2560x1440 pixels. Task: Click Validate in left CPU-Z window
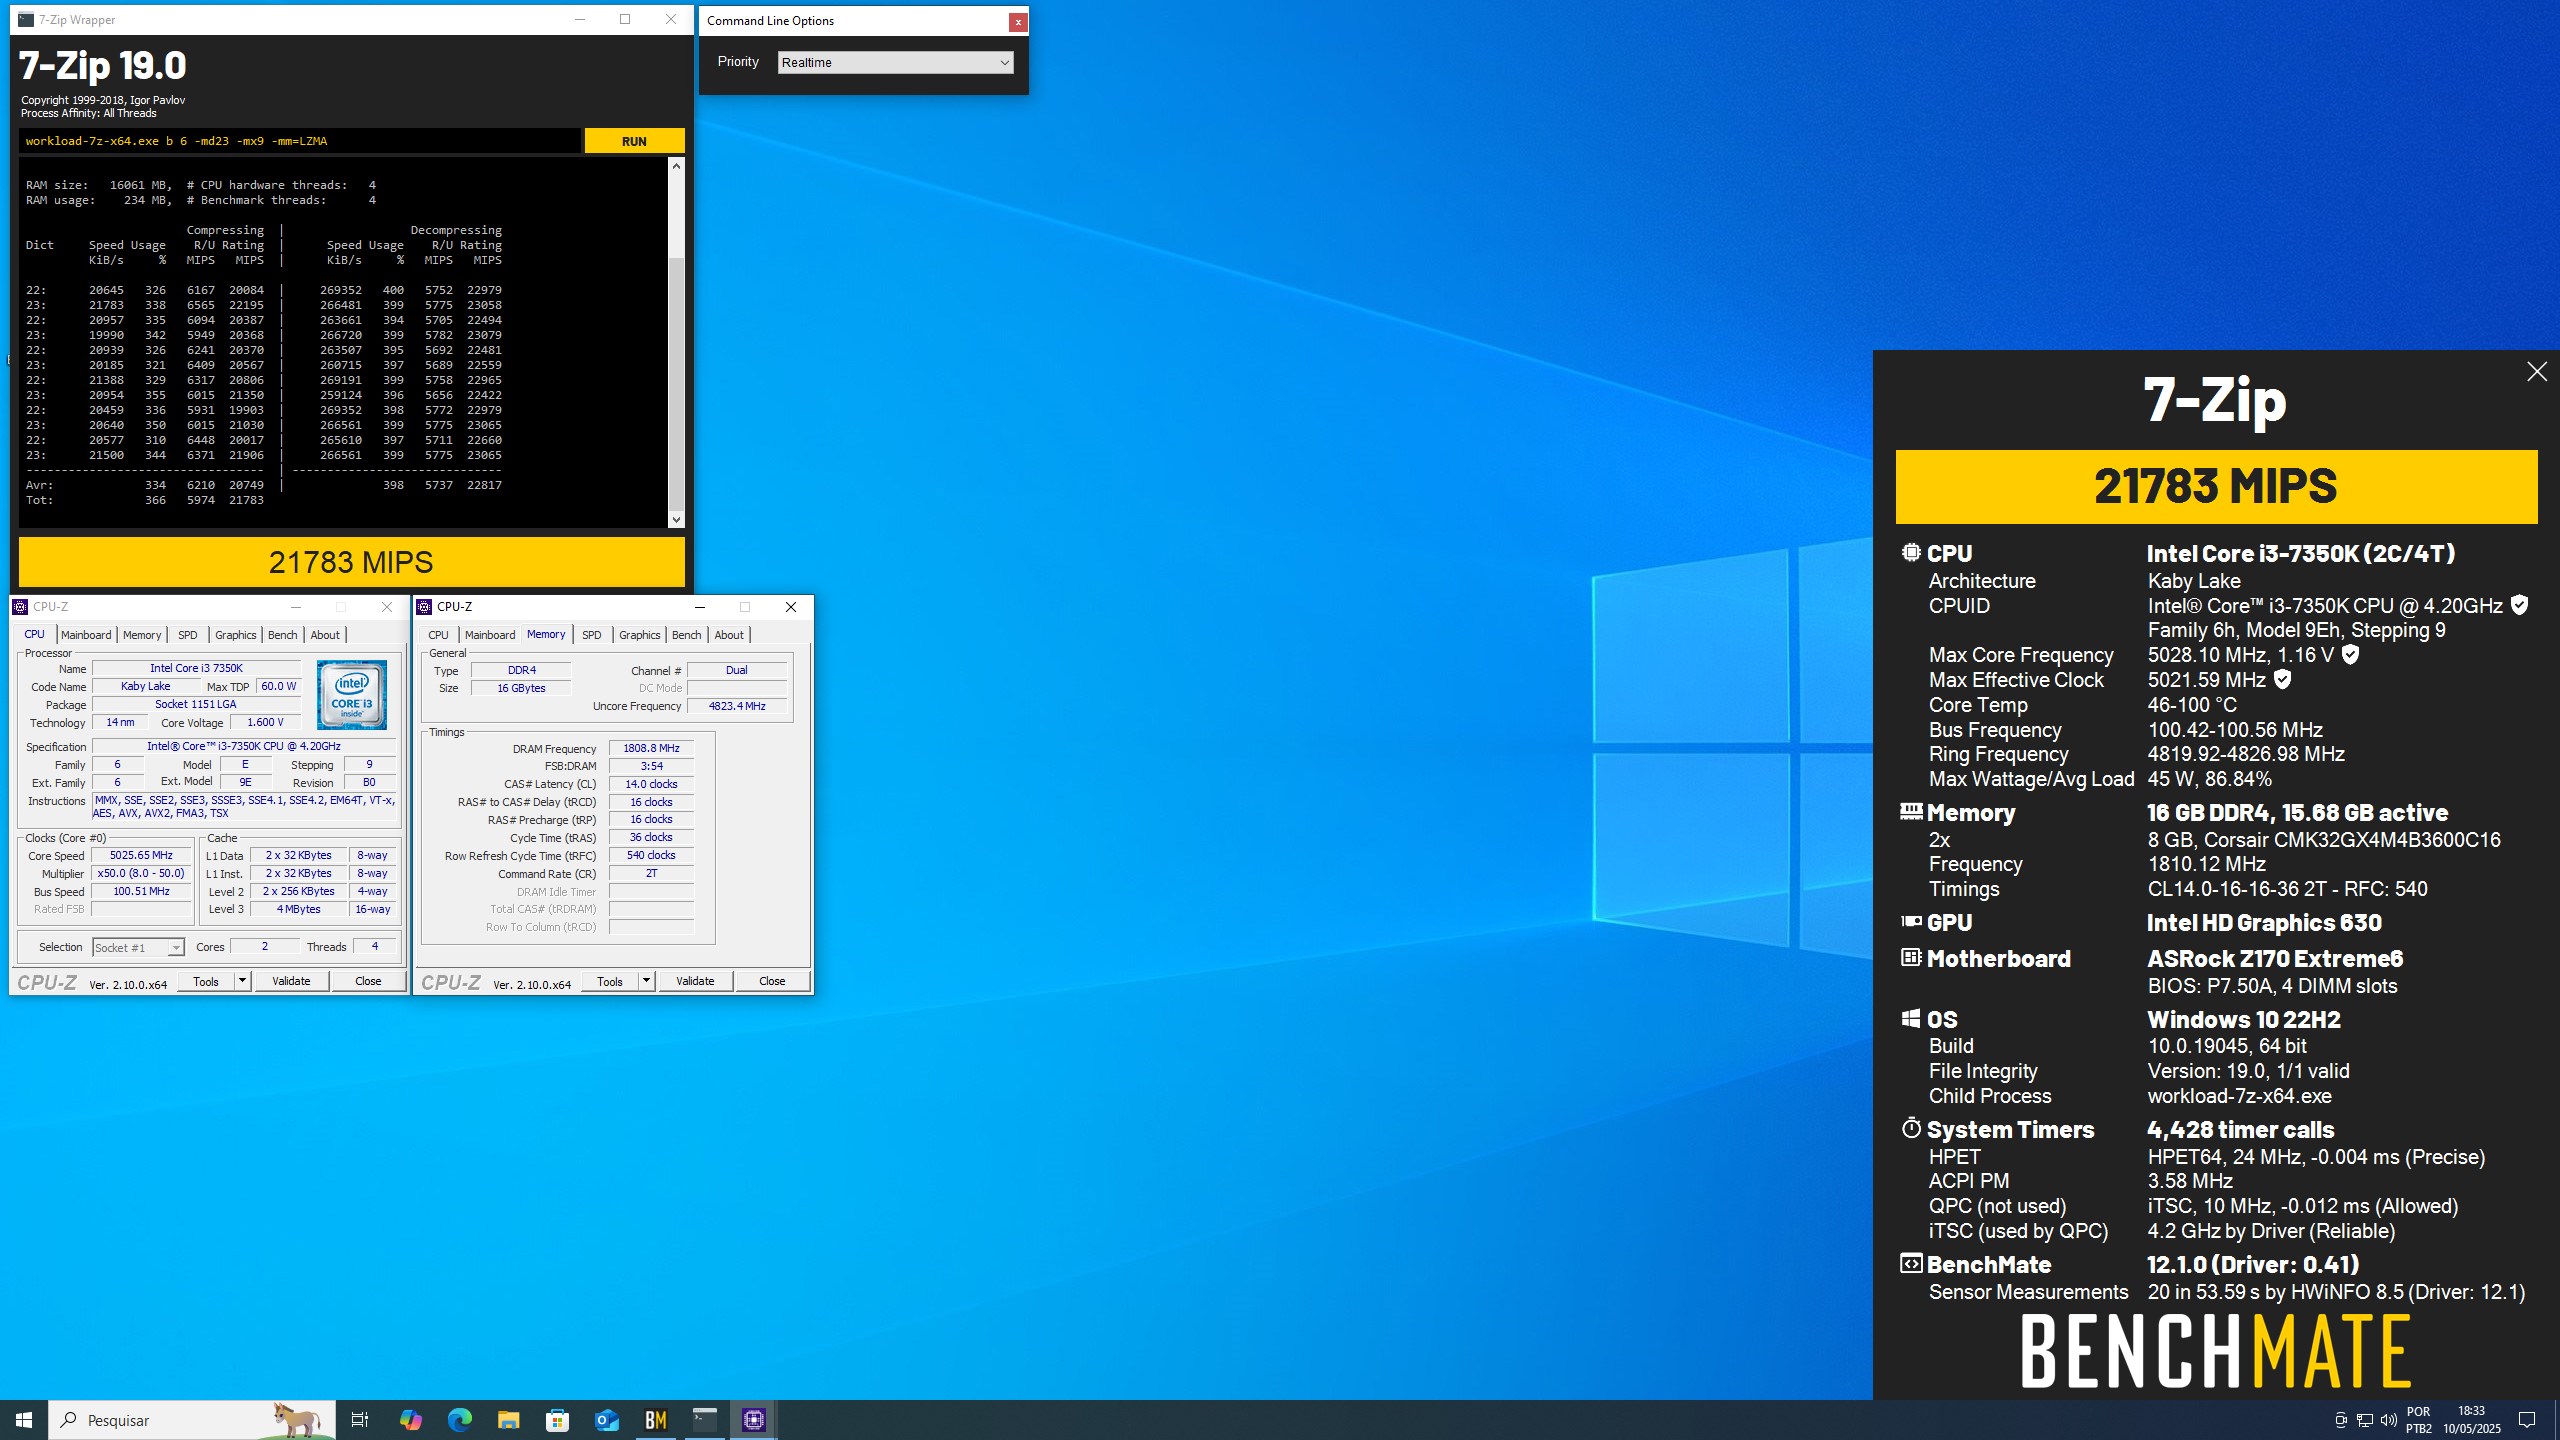click(x=291, y=981)
